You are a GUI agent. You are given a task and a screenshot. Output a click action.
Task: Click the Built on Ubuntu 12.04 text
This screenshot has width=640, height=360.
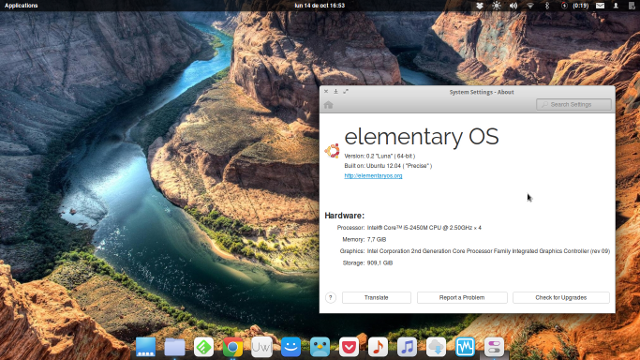388,166
